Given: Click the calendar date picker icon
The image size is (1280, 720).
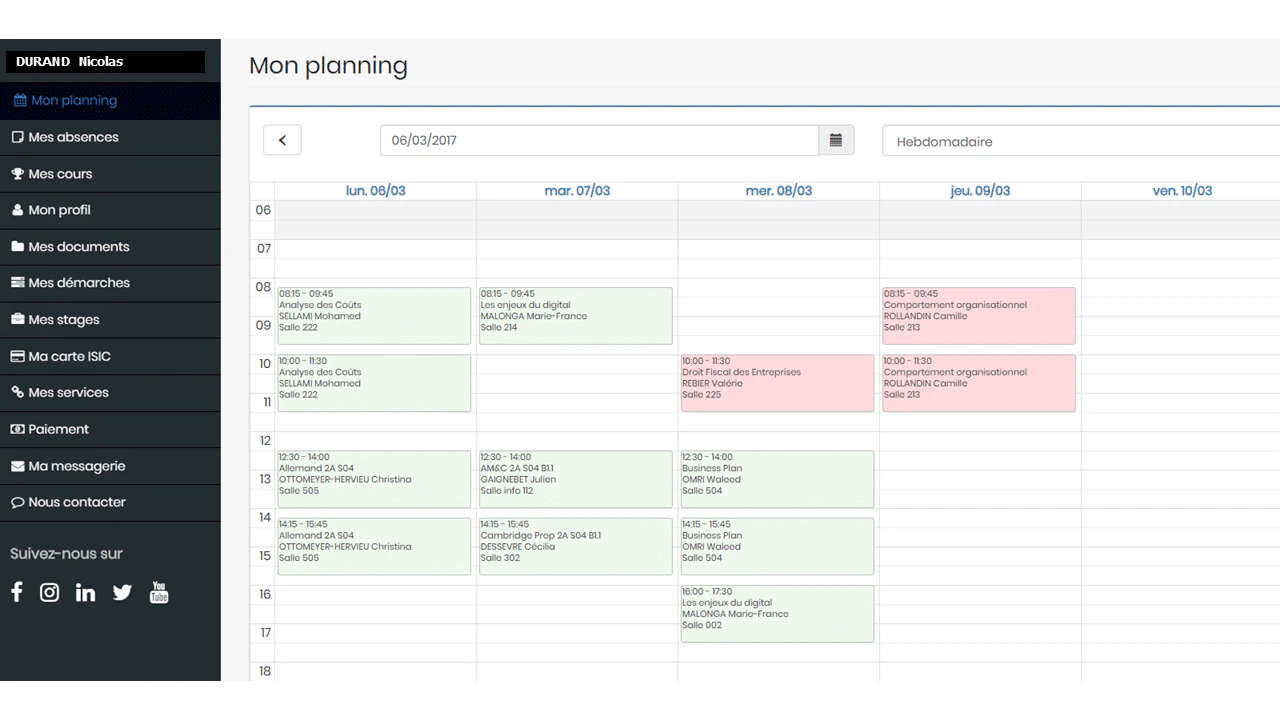Looking at the screenshot, I should 836,140.
